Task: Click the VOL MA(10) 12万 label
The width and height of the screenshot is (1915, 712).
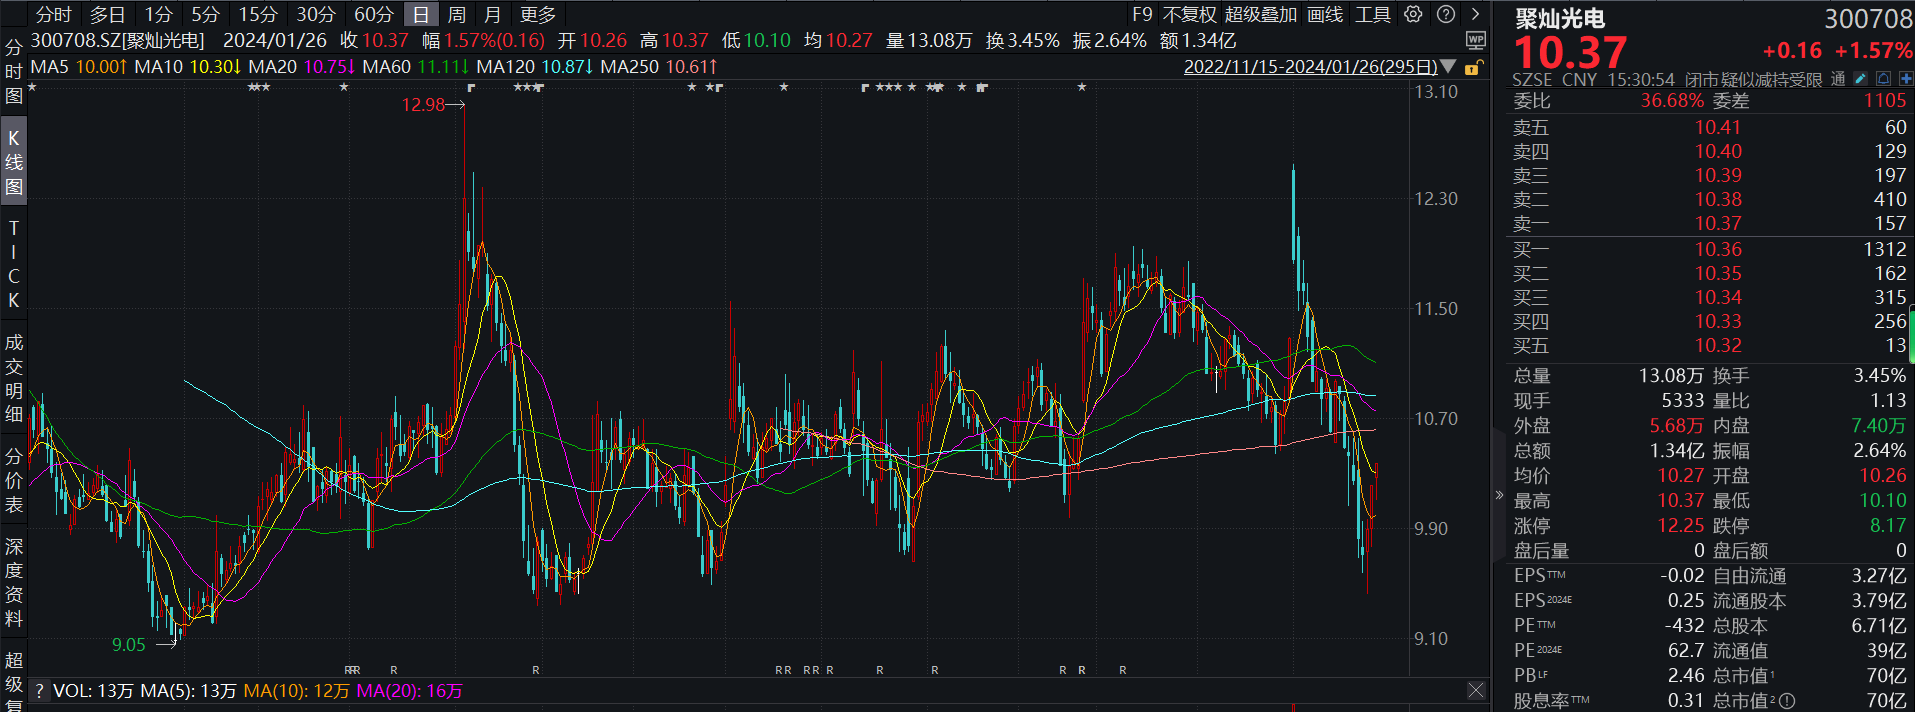Action: (x=297, y=691)
